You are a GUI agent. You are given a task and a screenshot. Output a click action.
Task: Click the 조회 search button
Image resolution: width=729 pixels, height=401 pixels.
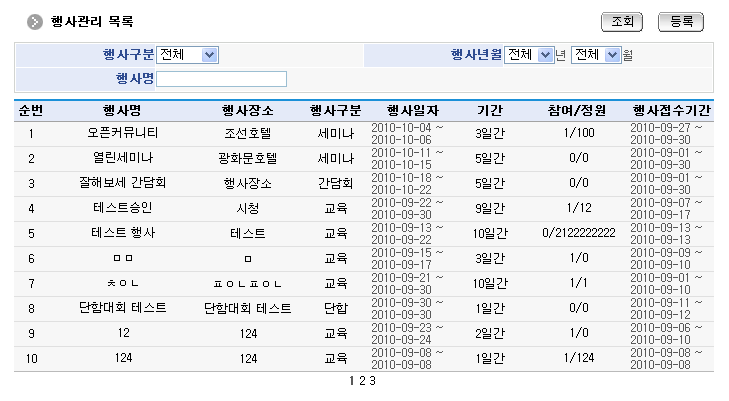click(621, 21)
